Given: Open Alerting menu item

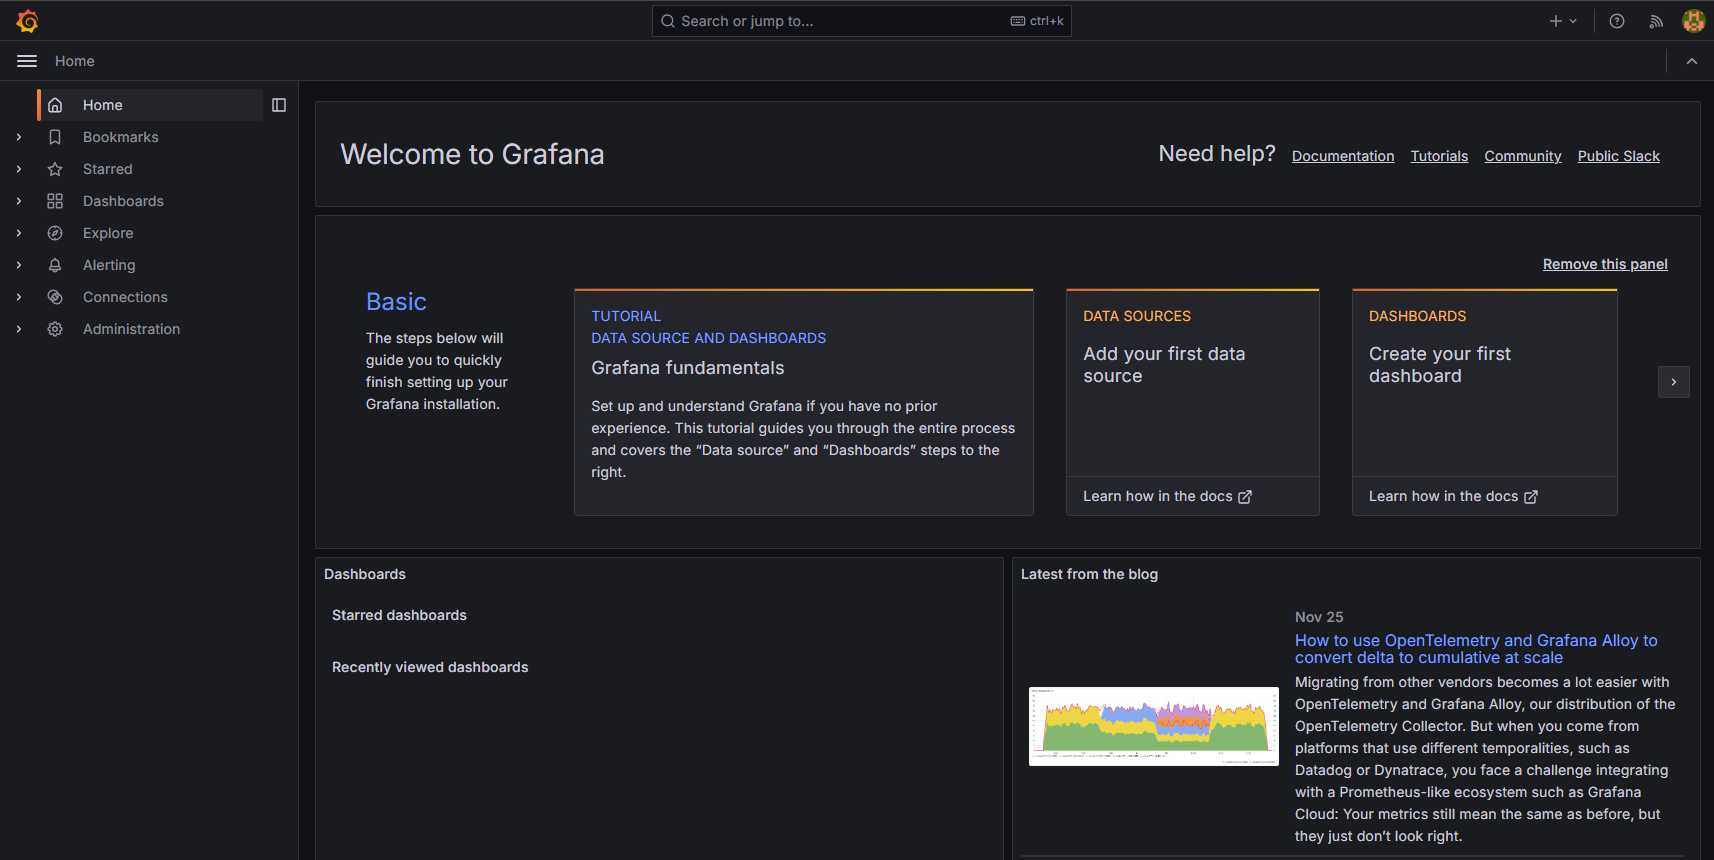Looking at the screenshot, I should tap(109, 265).
